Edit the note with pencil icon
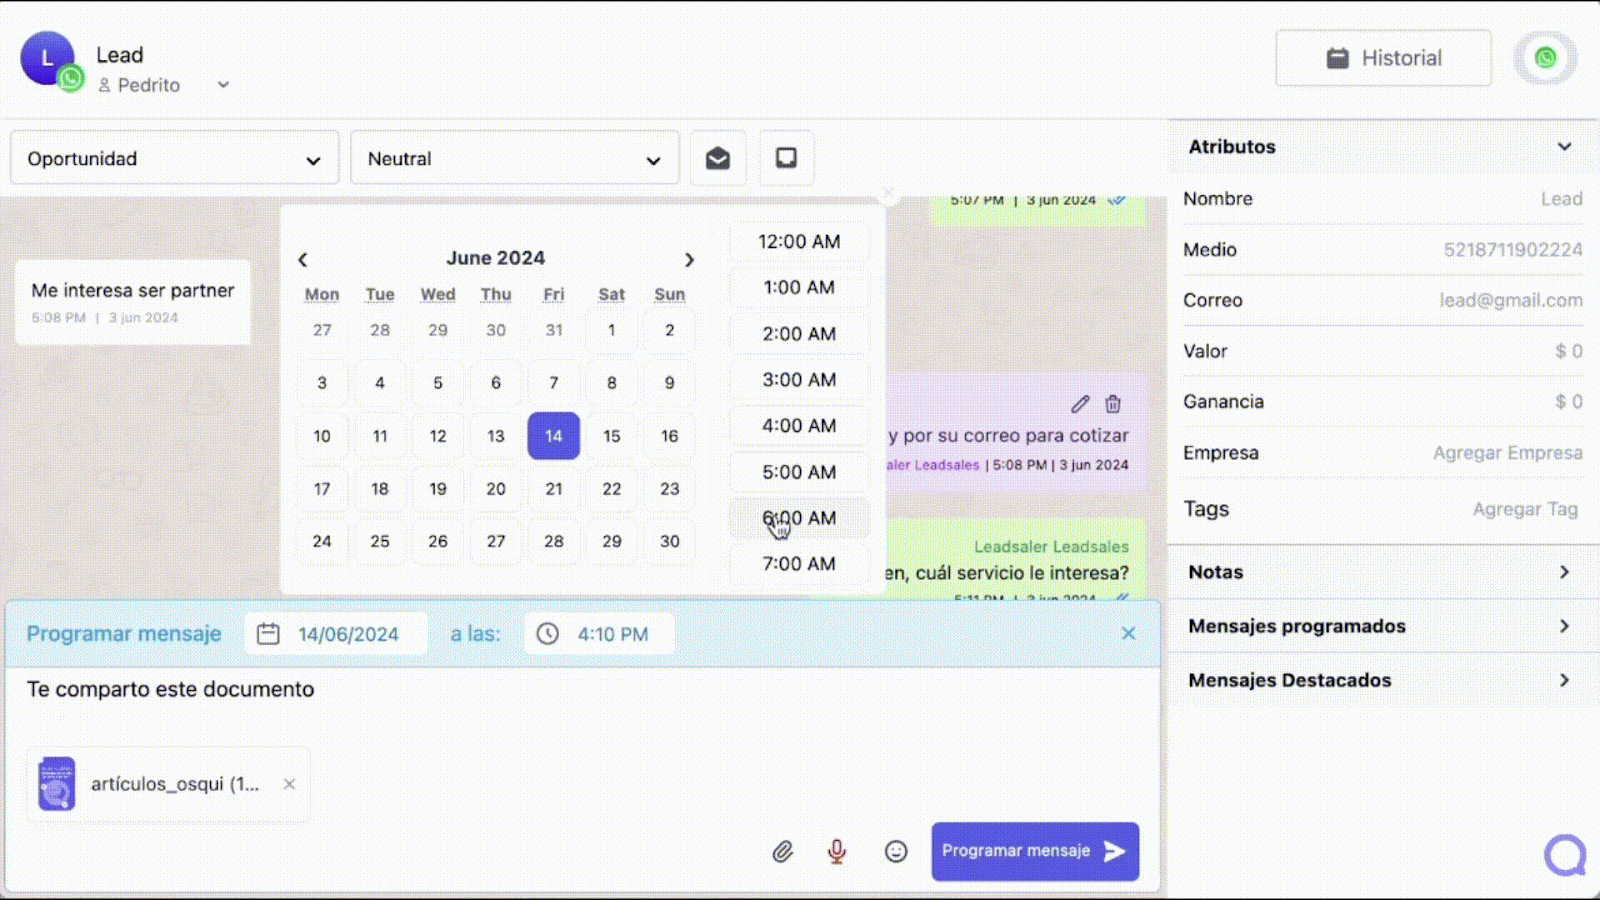Viewport: 1600px width, 900px height. coord(1080,404)
